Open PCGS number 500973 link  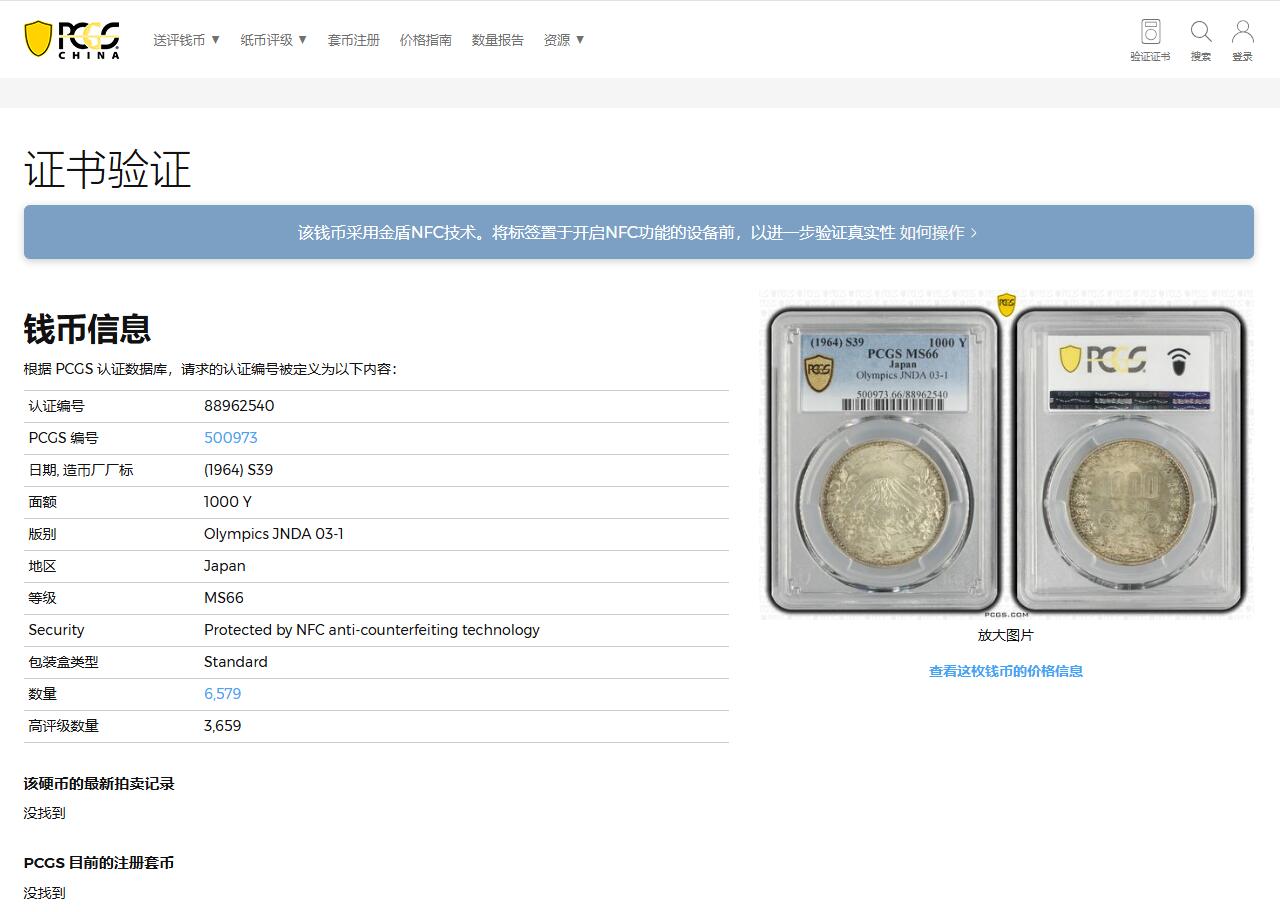[x=231, y=438]
